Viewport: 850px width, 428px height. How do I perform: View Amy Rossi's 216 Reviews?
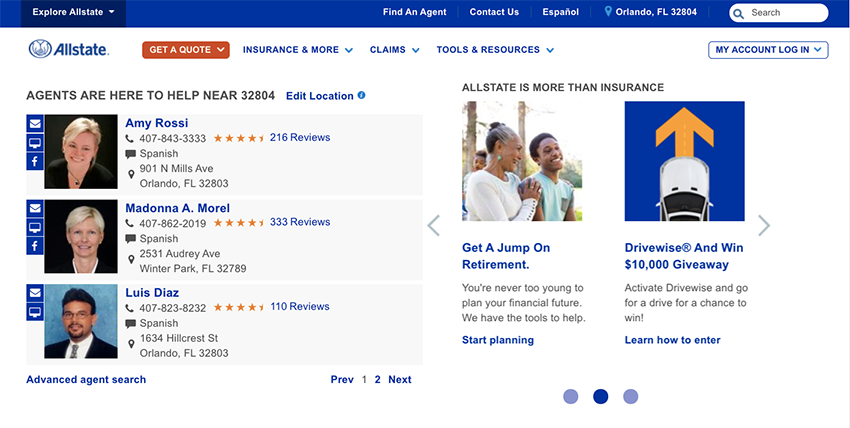[300, 138]
